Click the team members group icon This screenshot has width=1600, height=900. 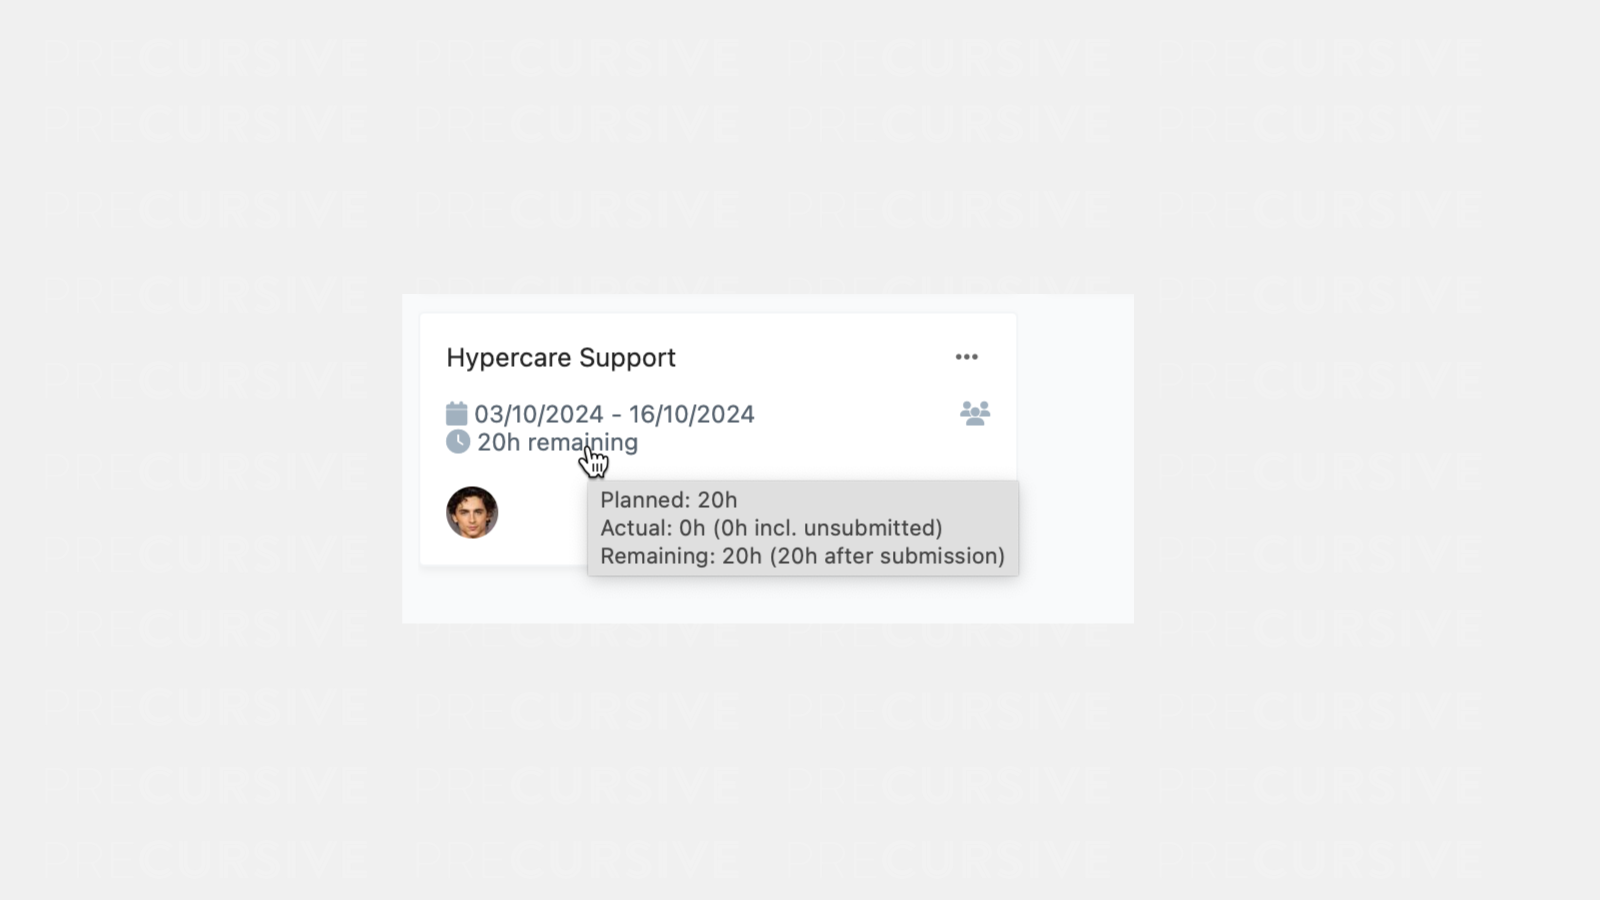(975, 413)
